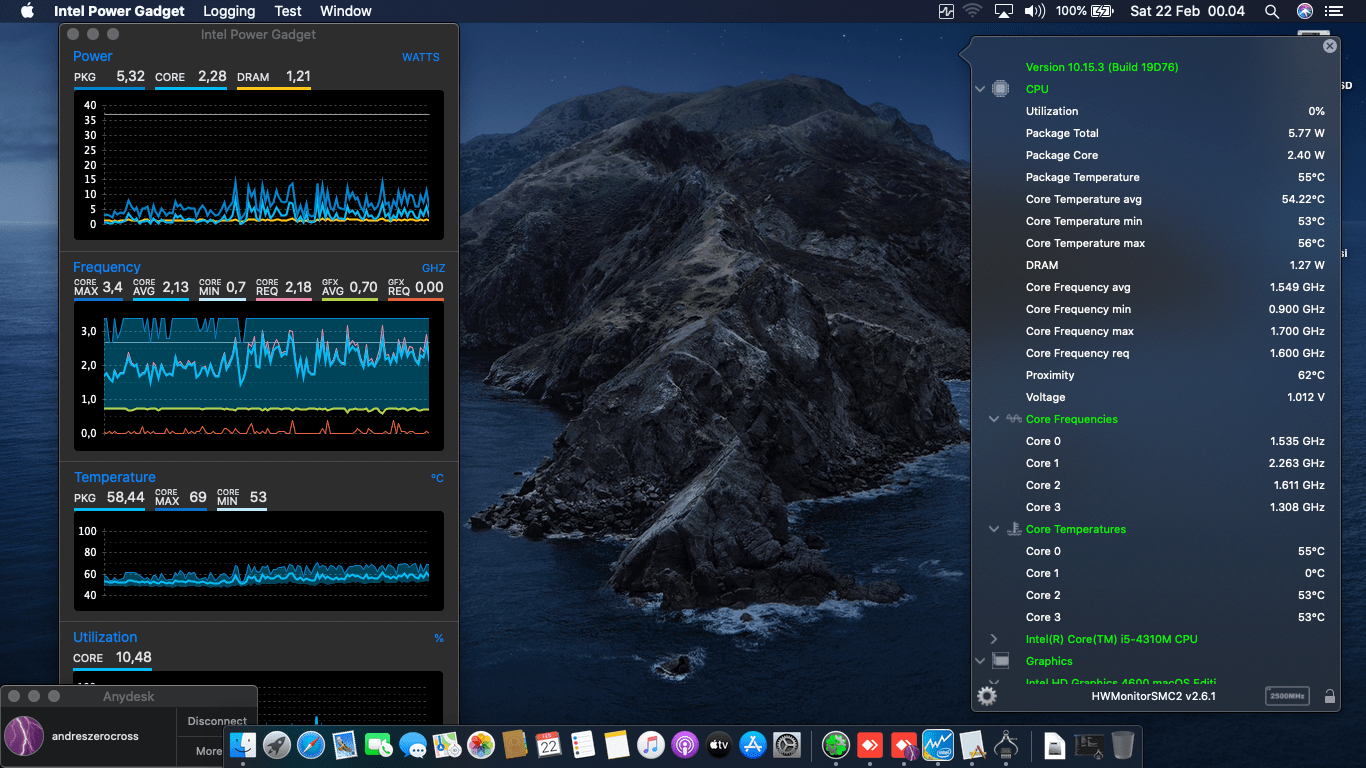Open Podcasts from the Dock
This screenshot has width=1366, height=768.
pyautogui.click(x=684, y=744)
